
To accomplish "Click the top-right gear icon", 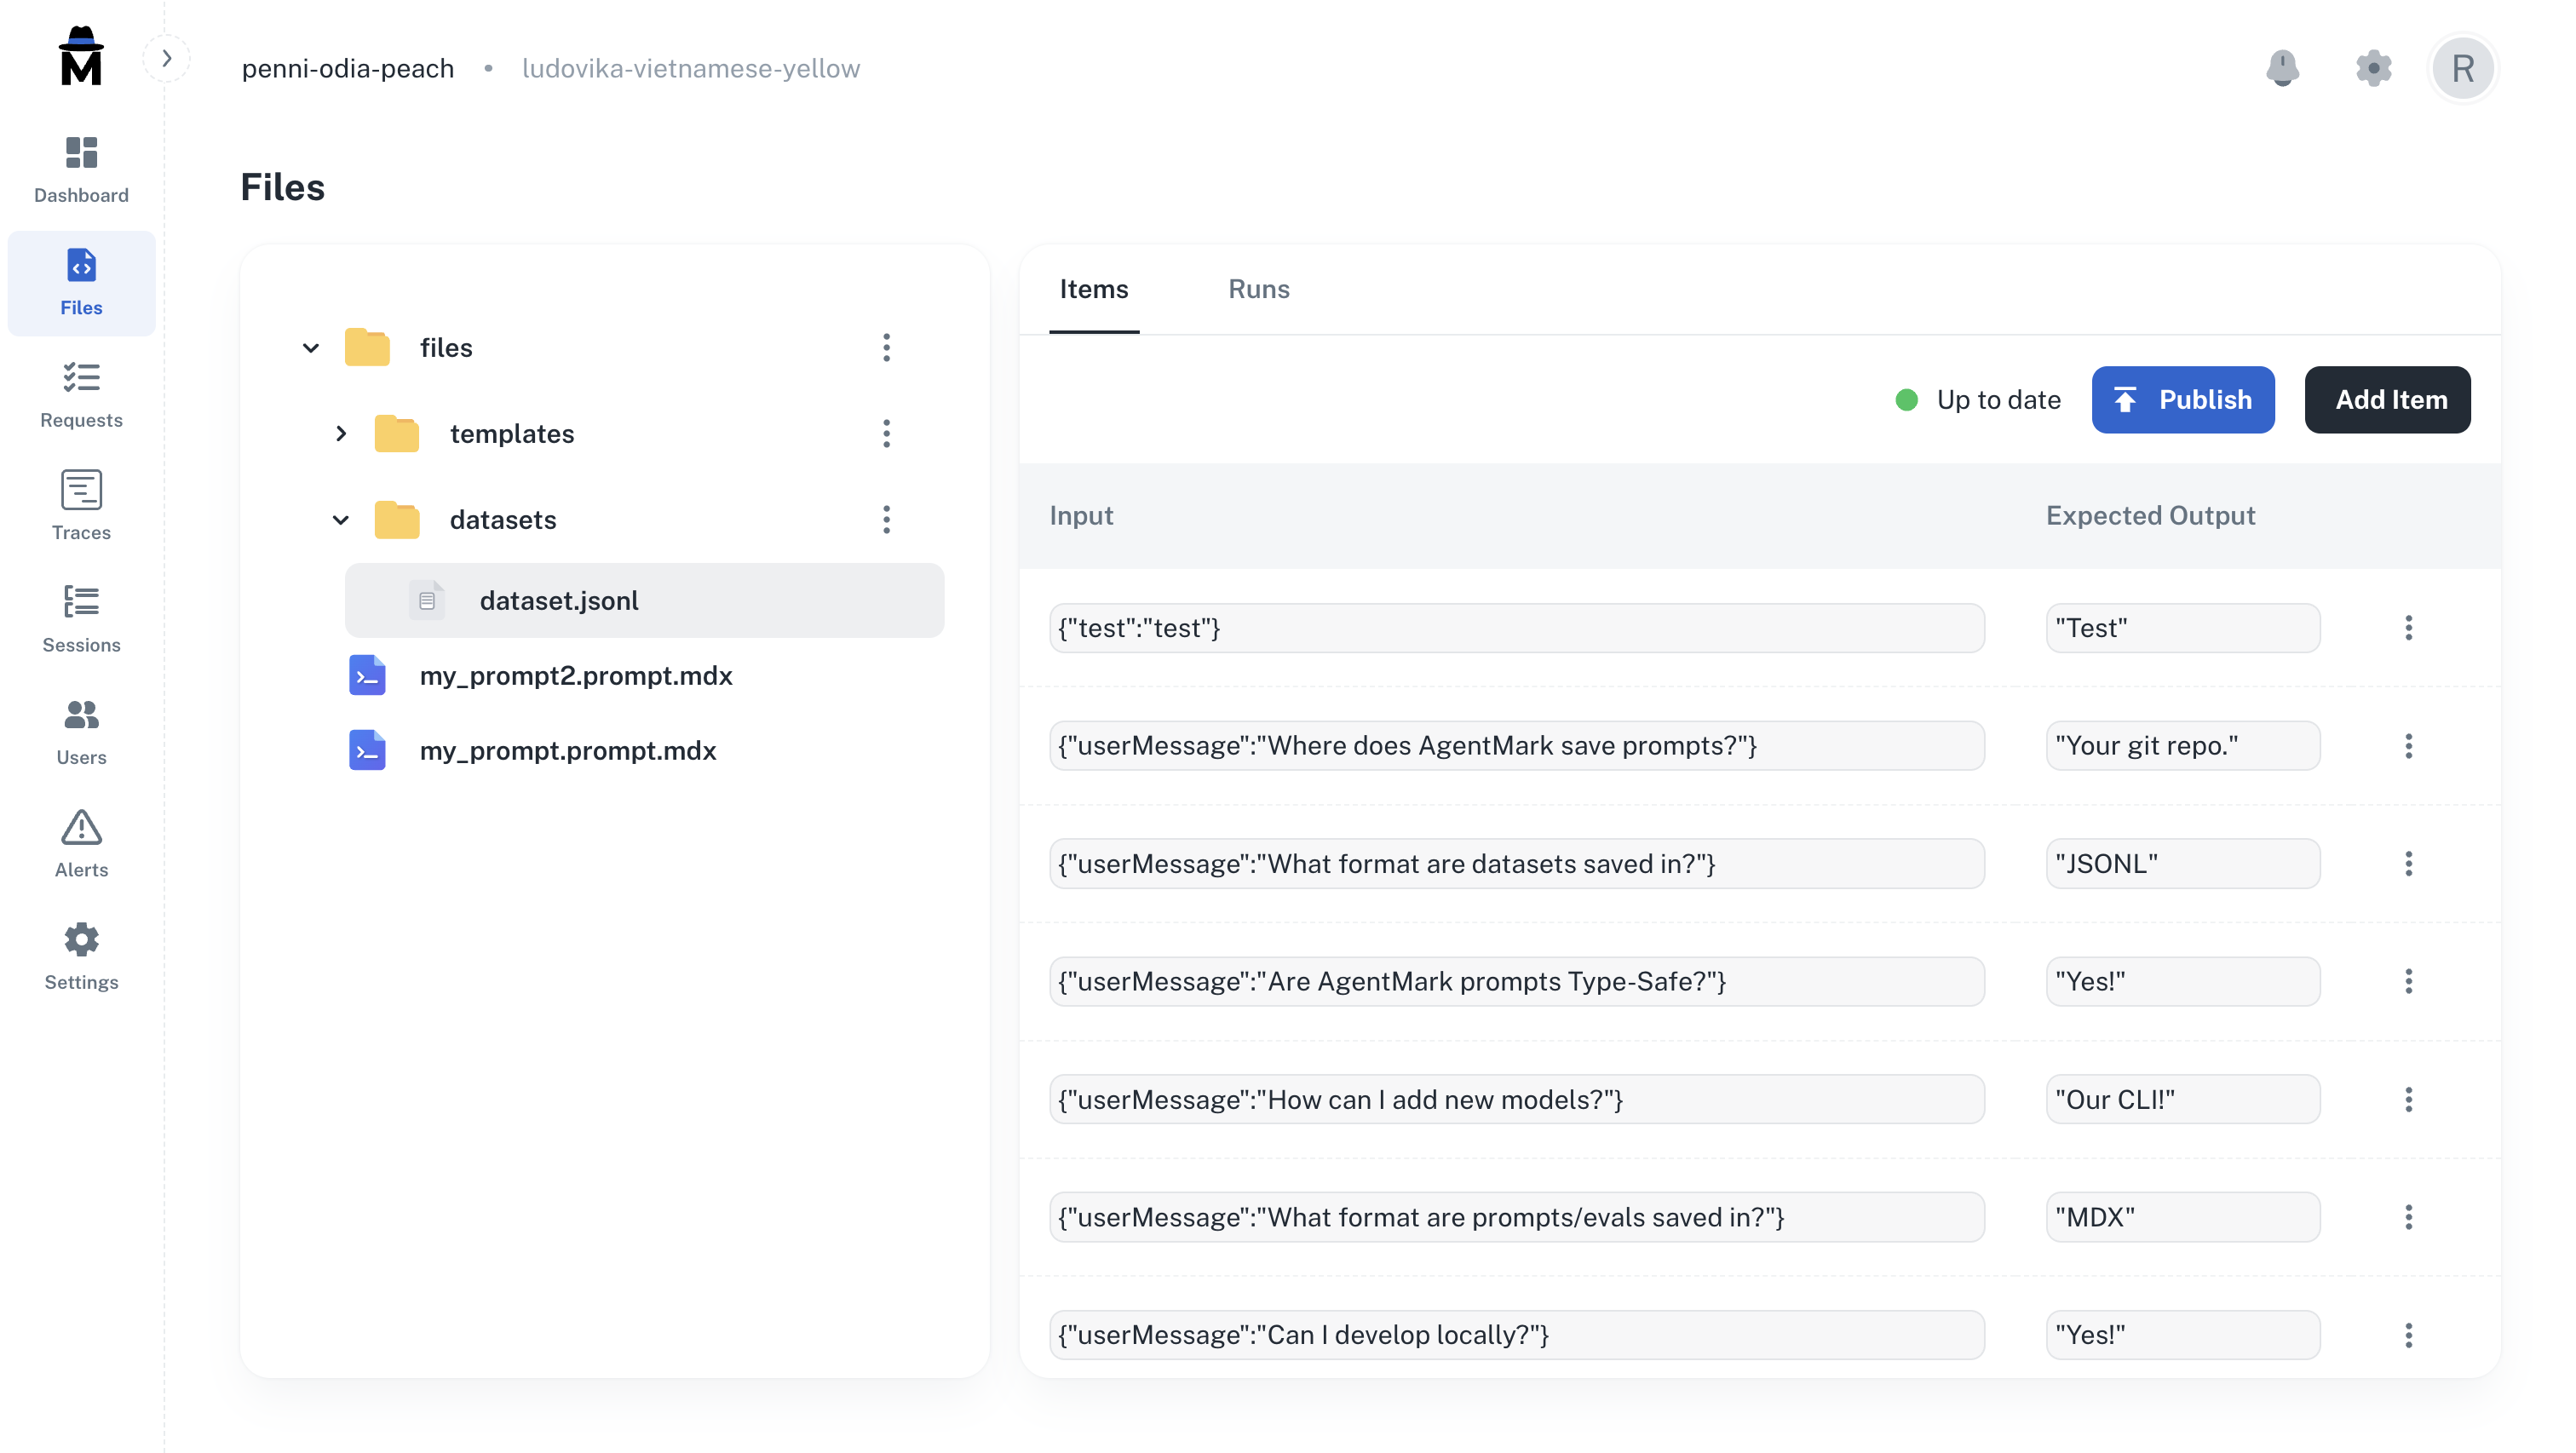I will click(x=2373, y=68).
